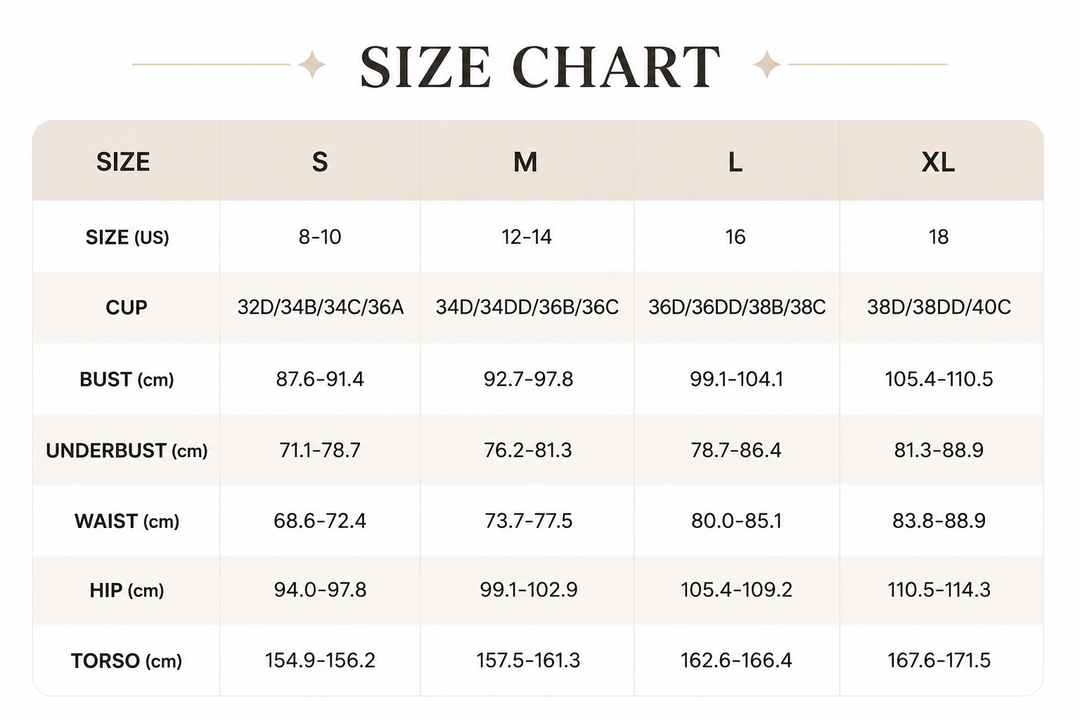
Task: Click the TORSO (cm) row label
Action: [x=127, y=661]
